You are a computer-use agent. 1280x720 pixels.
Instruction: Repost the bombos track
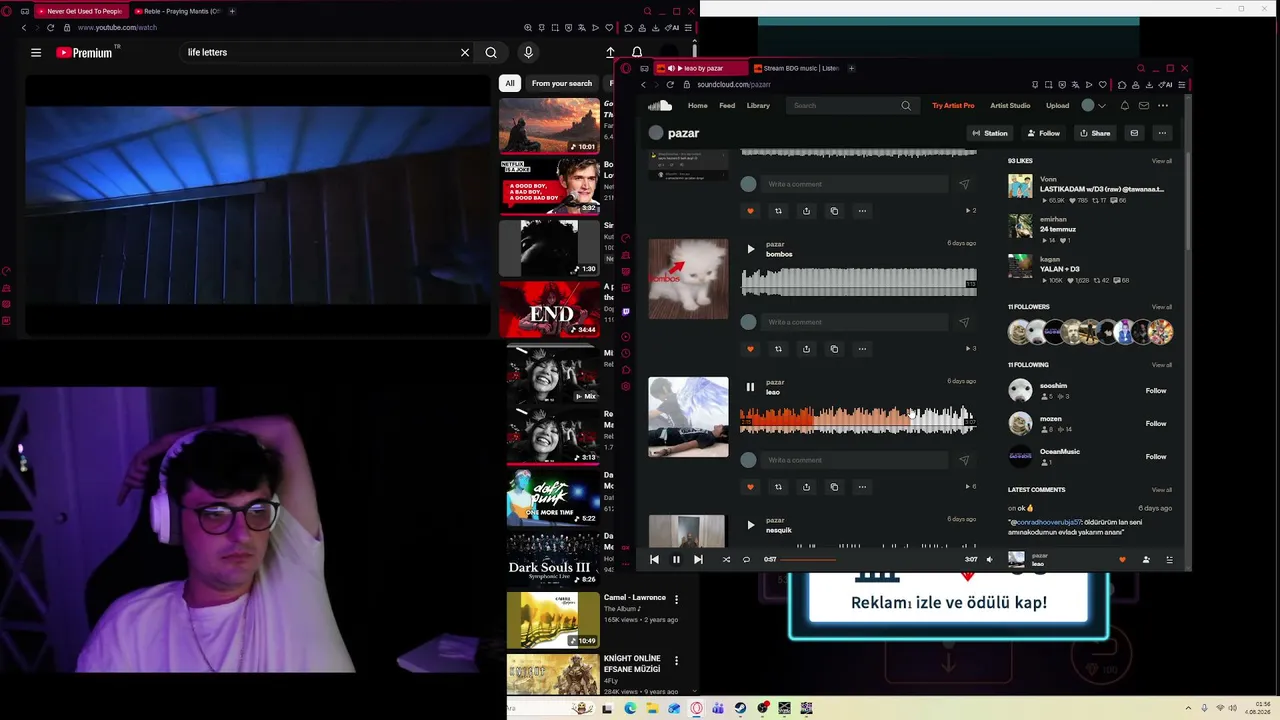778,349
